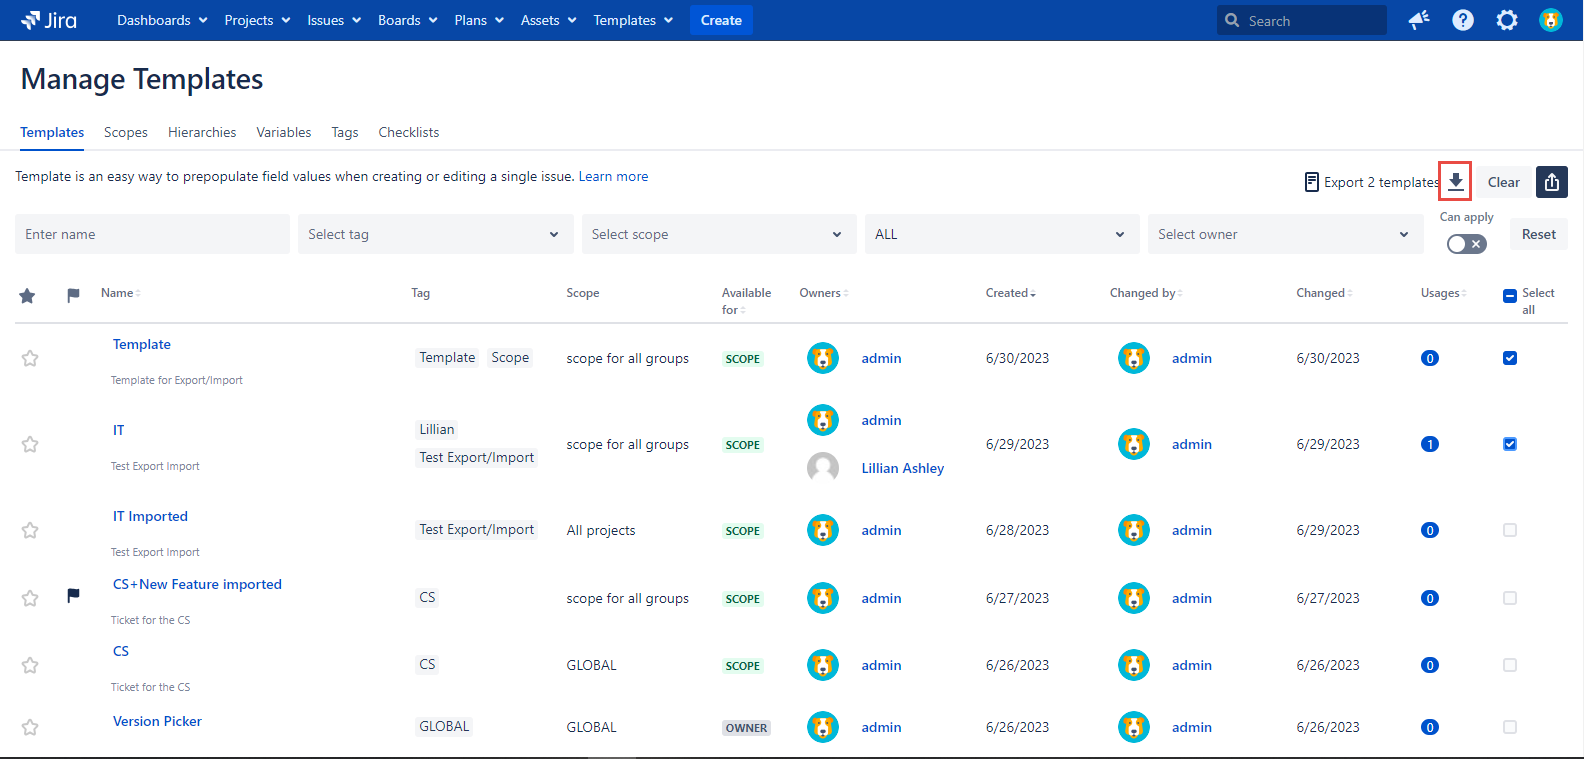Click the flag icon on CS+New Feature imported
The height and width of the screenshot is (759, 1584).
[x=73, y=596]
